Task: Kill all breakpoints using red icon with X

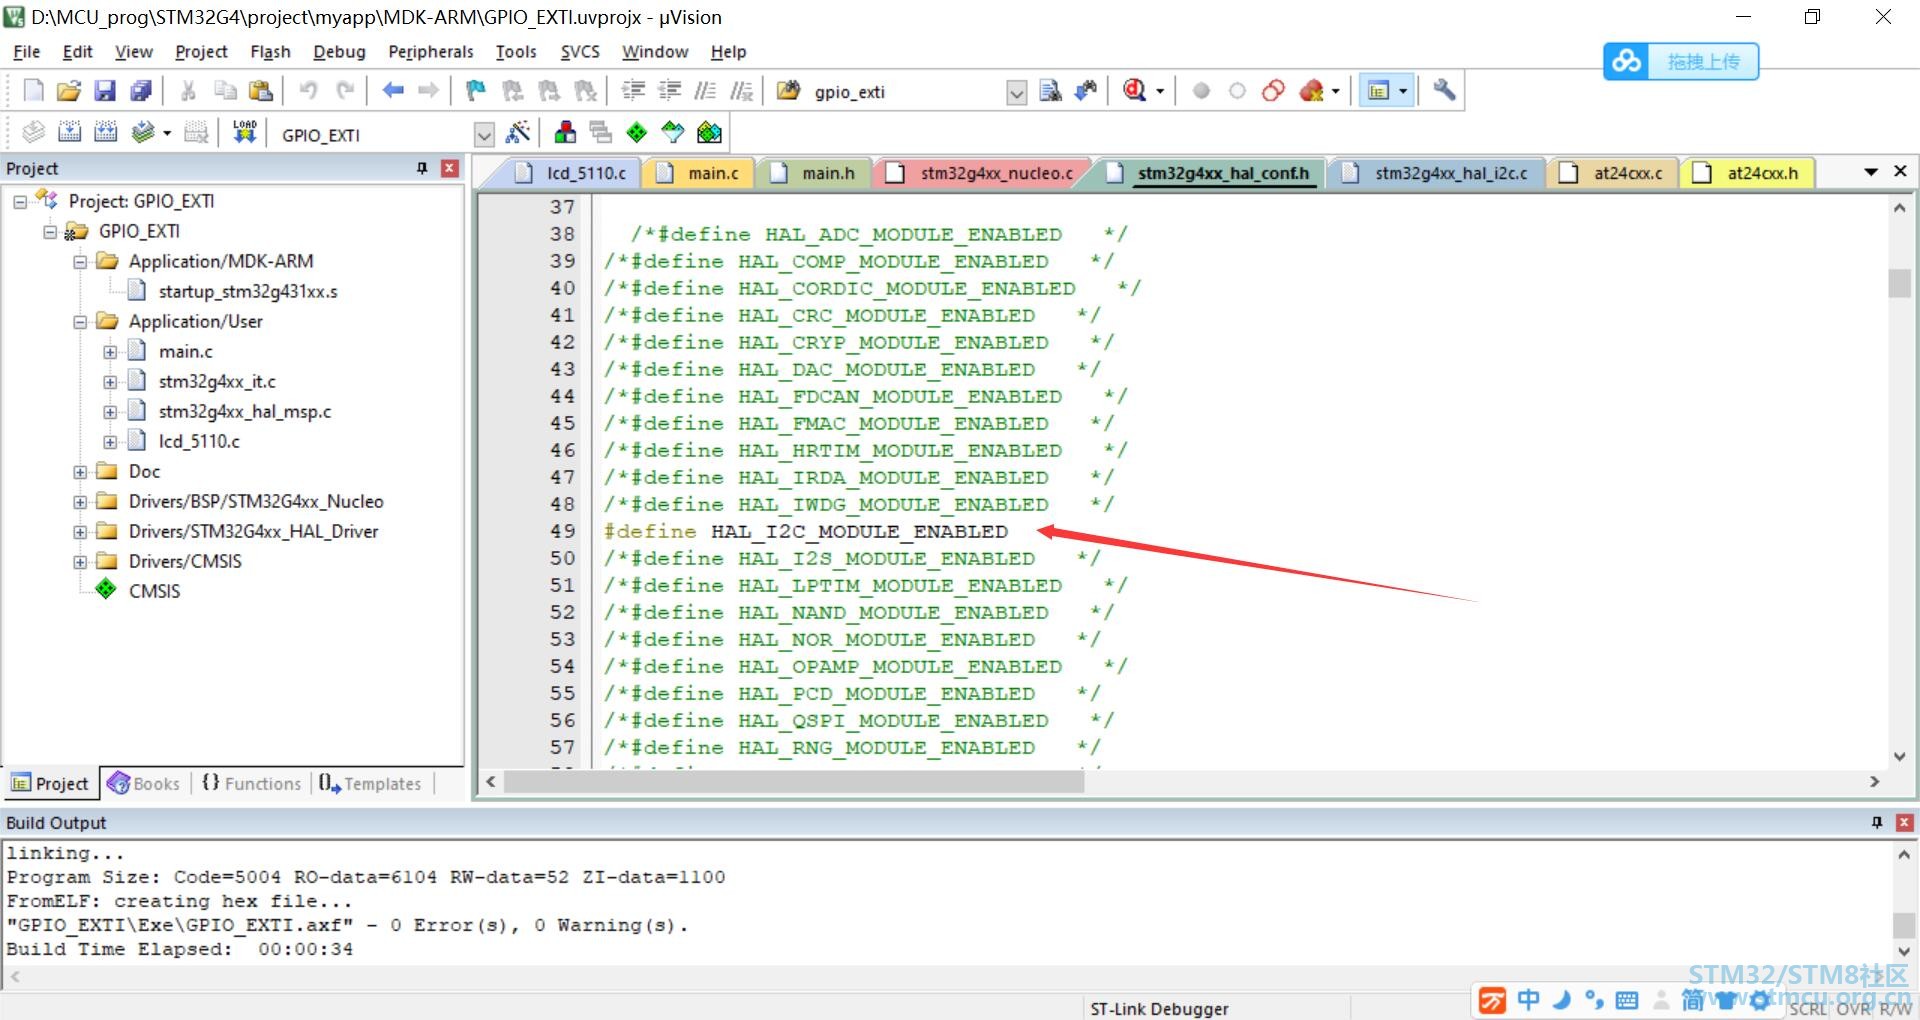Action: point(1311,91)
